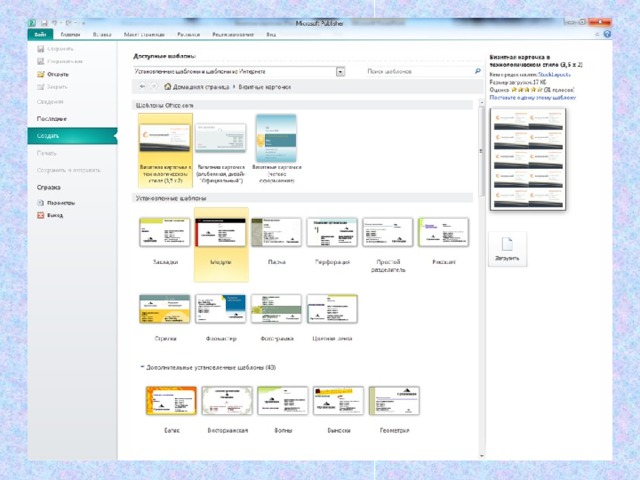Switch to the Вставка ribbon tab
Image resolution: width=640 pixels, height=480 pixels.
103,33
